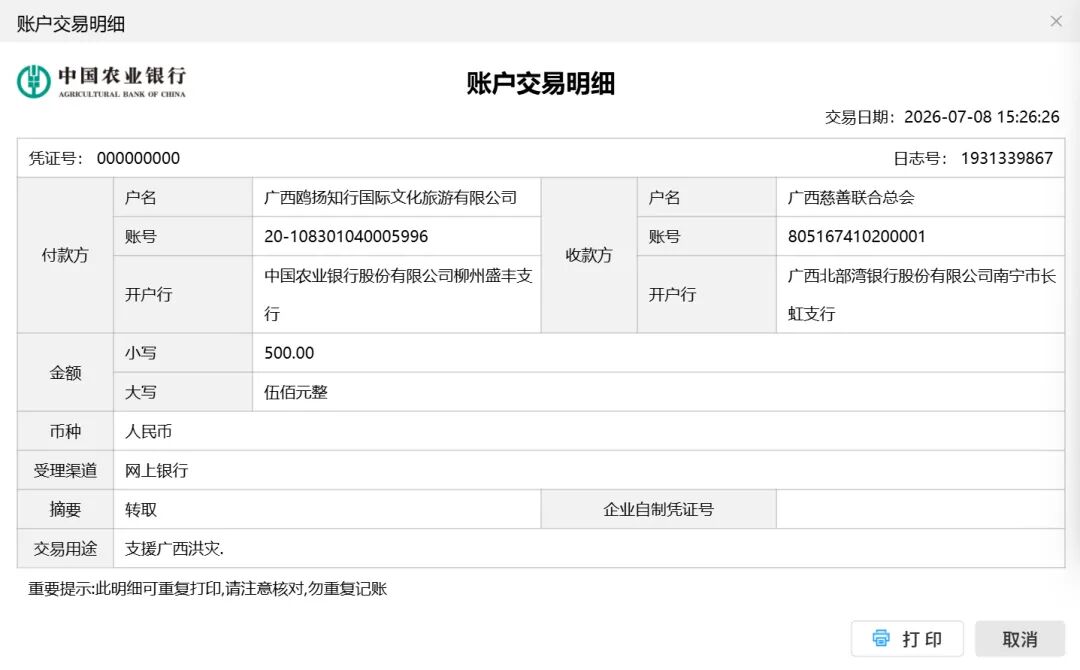Click the summary value 转取
1080x670 pixels.
141,510
